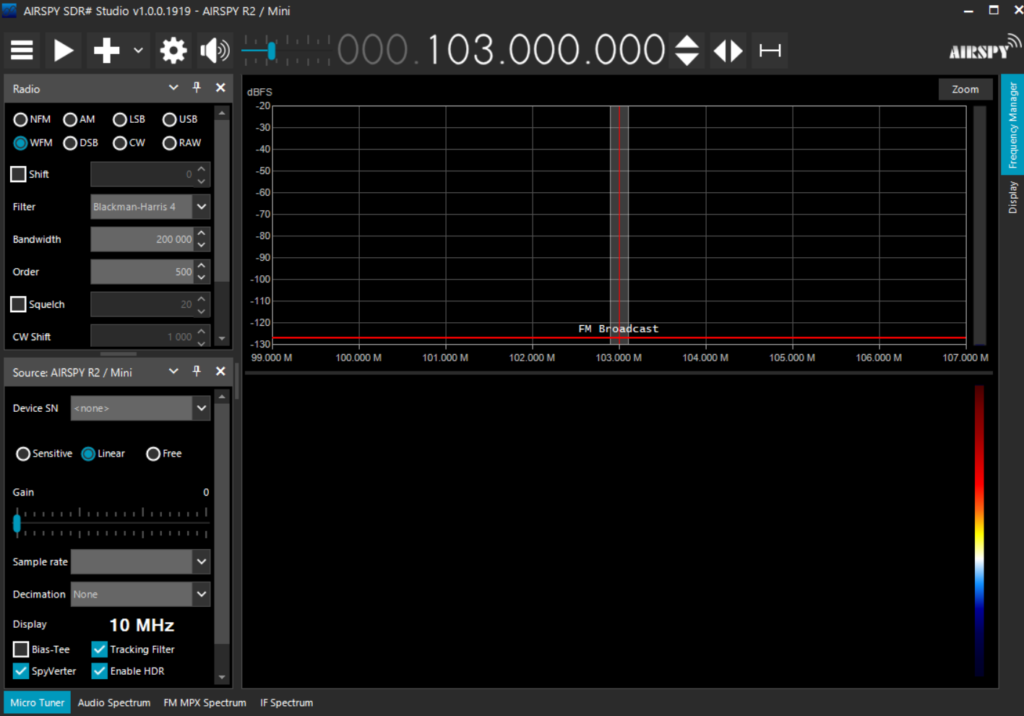Open the settings gear icon
1024x716 pixels.
click(x=172, y=49)
